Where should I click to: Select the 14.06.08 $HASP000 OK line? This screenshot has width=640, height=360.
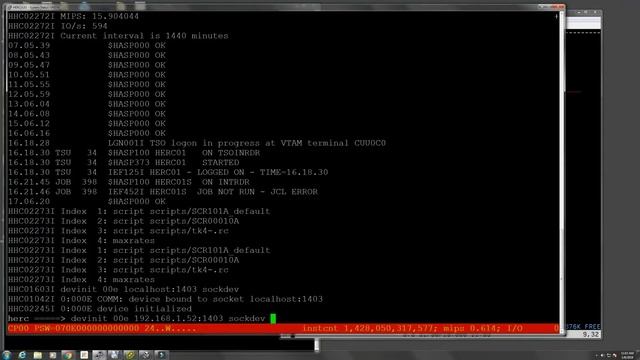click(87, 114)
